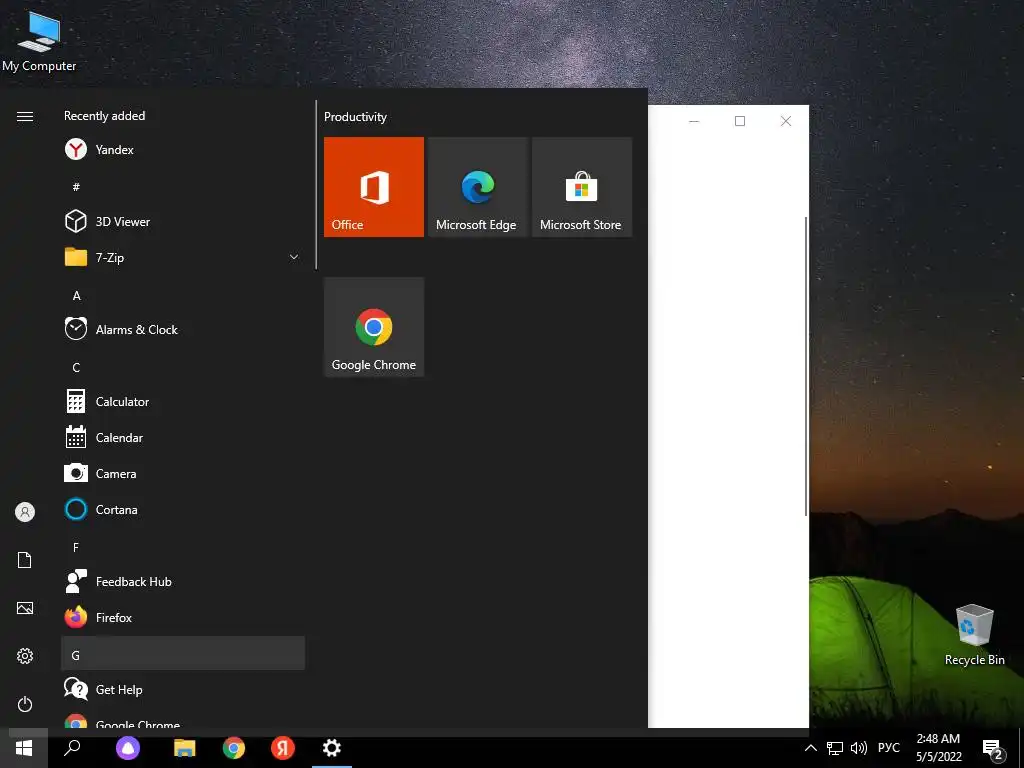Viewport: 1024px width, 768px height.
Task: Open Settings gear in Start sidebar
Action: pos(25,656)
